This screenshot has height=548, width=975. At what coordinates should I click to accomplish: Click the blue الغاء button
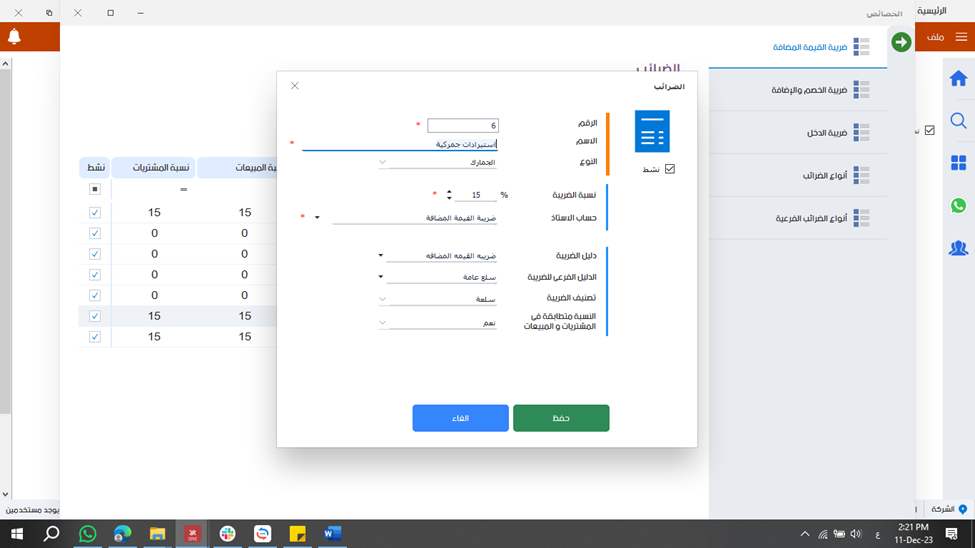pos(460,418)
